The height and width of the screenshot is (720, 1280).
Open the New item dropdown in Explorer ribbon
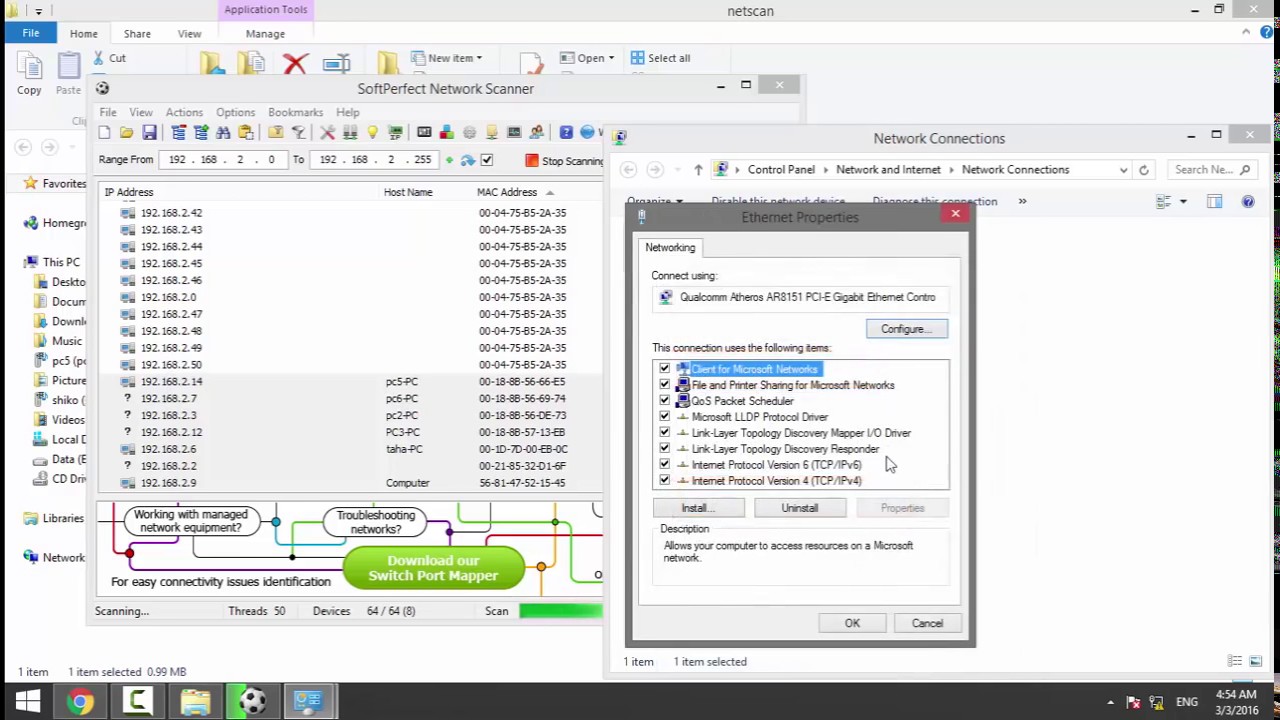(447, 58)
